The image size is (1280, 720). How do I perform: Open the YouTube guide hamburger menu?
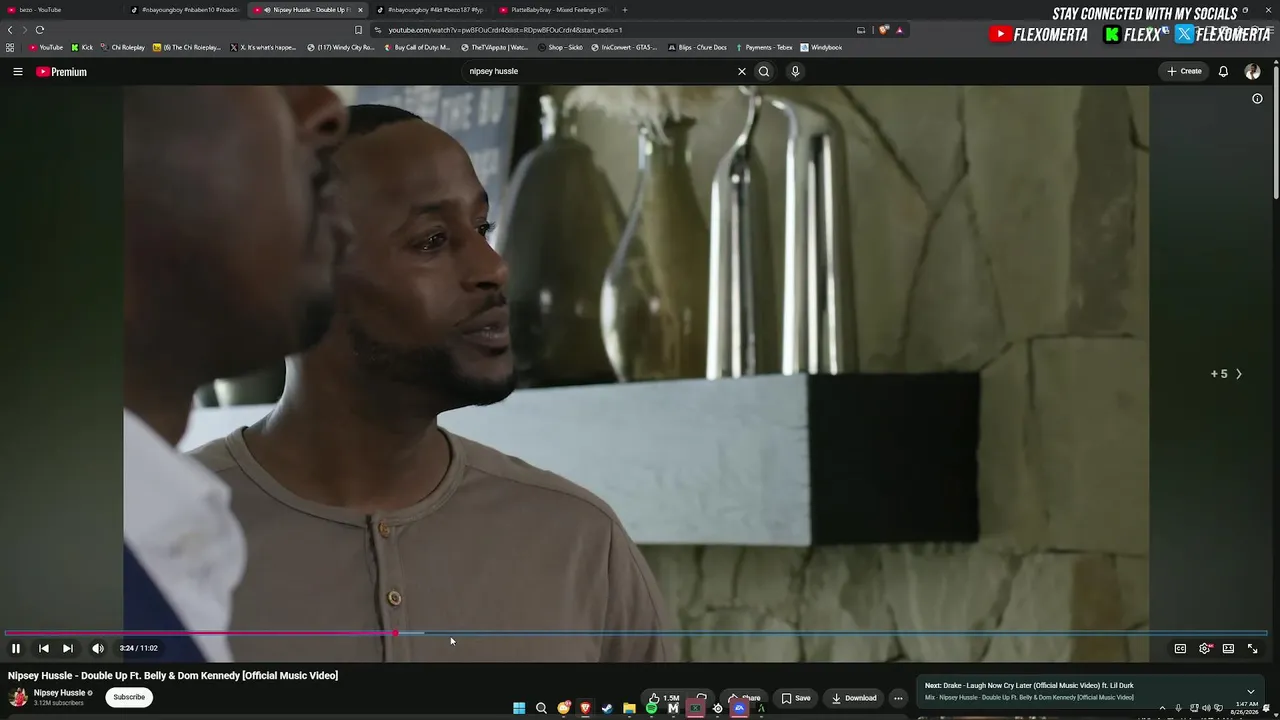pyautogui.click(x=18, y=72)
